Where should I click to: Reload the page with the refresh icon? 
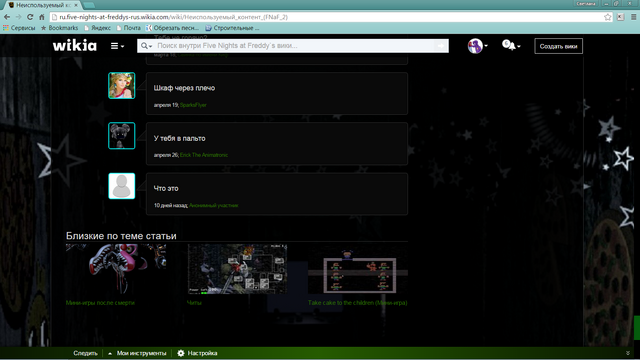30,17
